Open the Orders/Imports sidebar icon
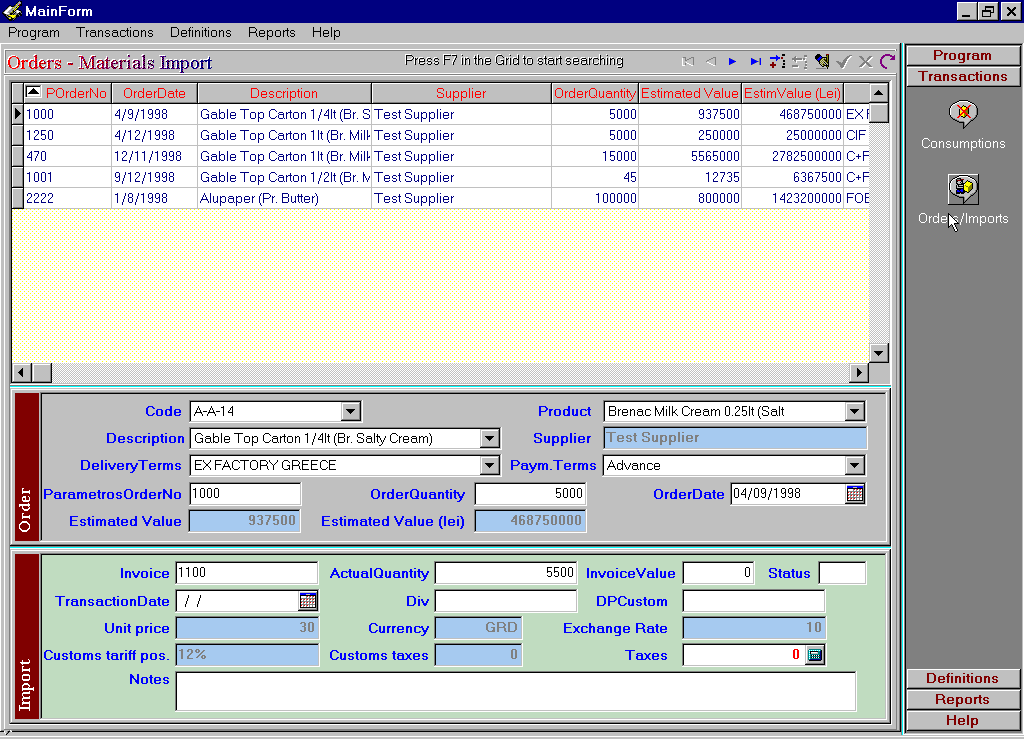 pos(963,189)
